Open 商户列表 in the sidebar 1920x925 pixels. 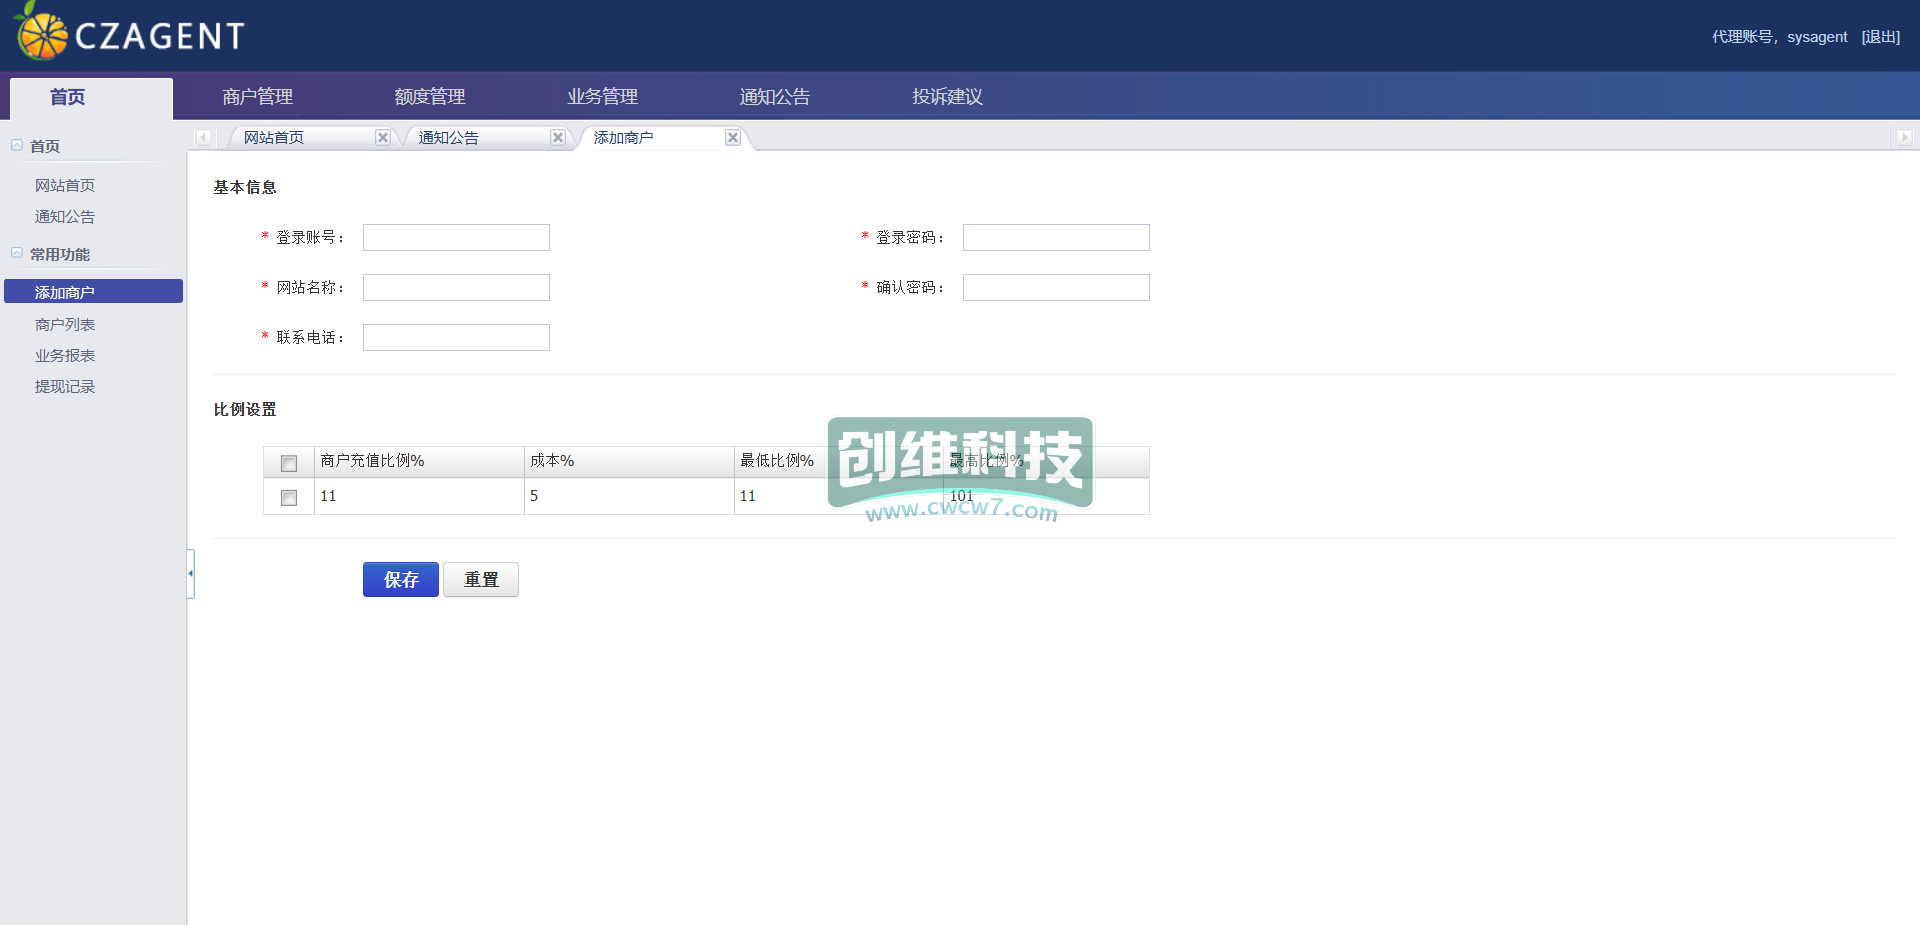(x=65, y=324)
